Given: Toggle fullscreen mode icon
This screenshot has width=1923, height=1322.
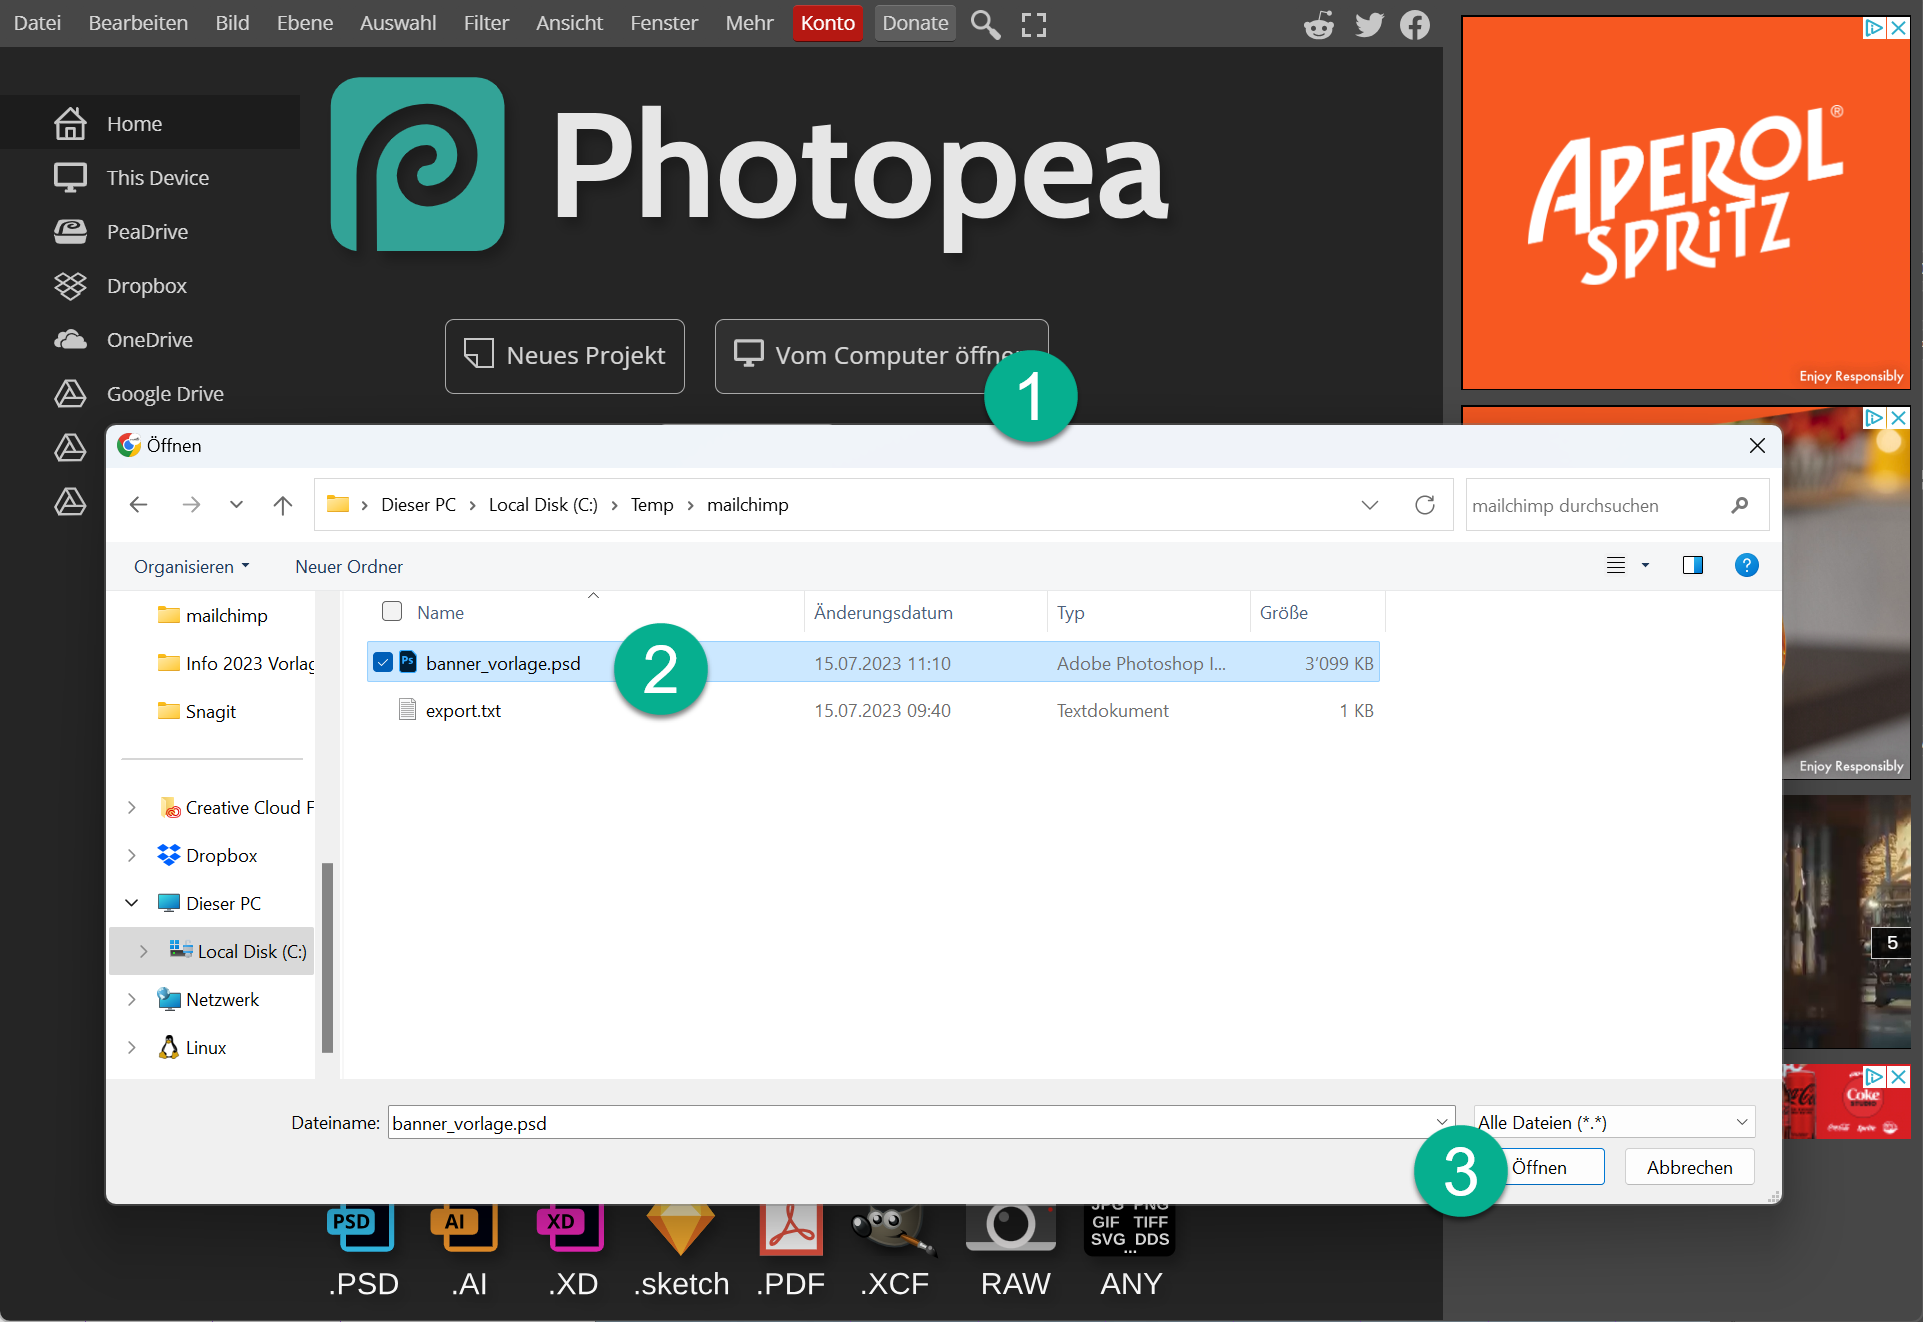Looking at the screenshot, I should pyautogui.click(x=1034, y=24).
